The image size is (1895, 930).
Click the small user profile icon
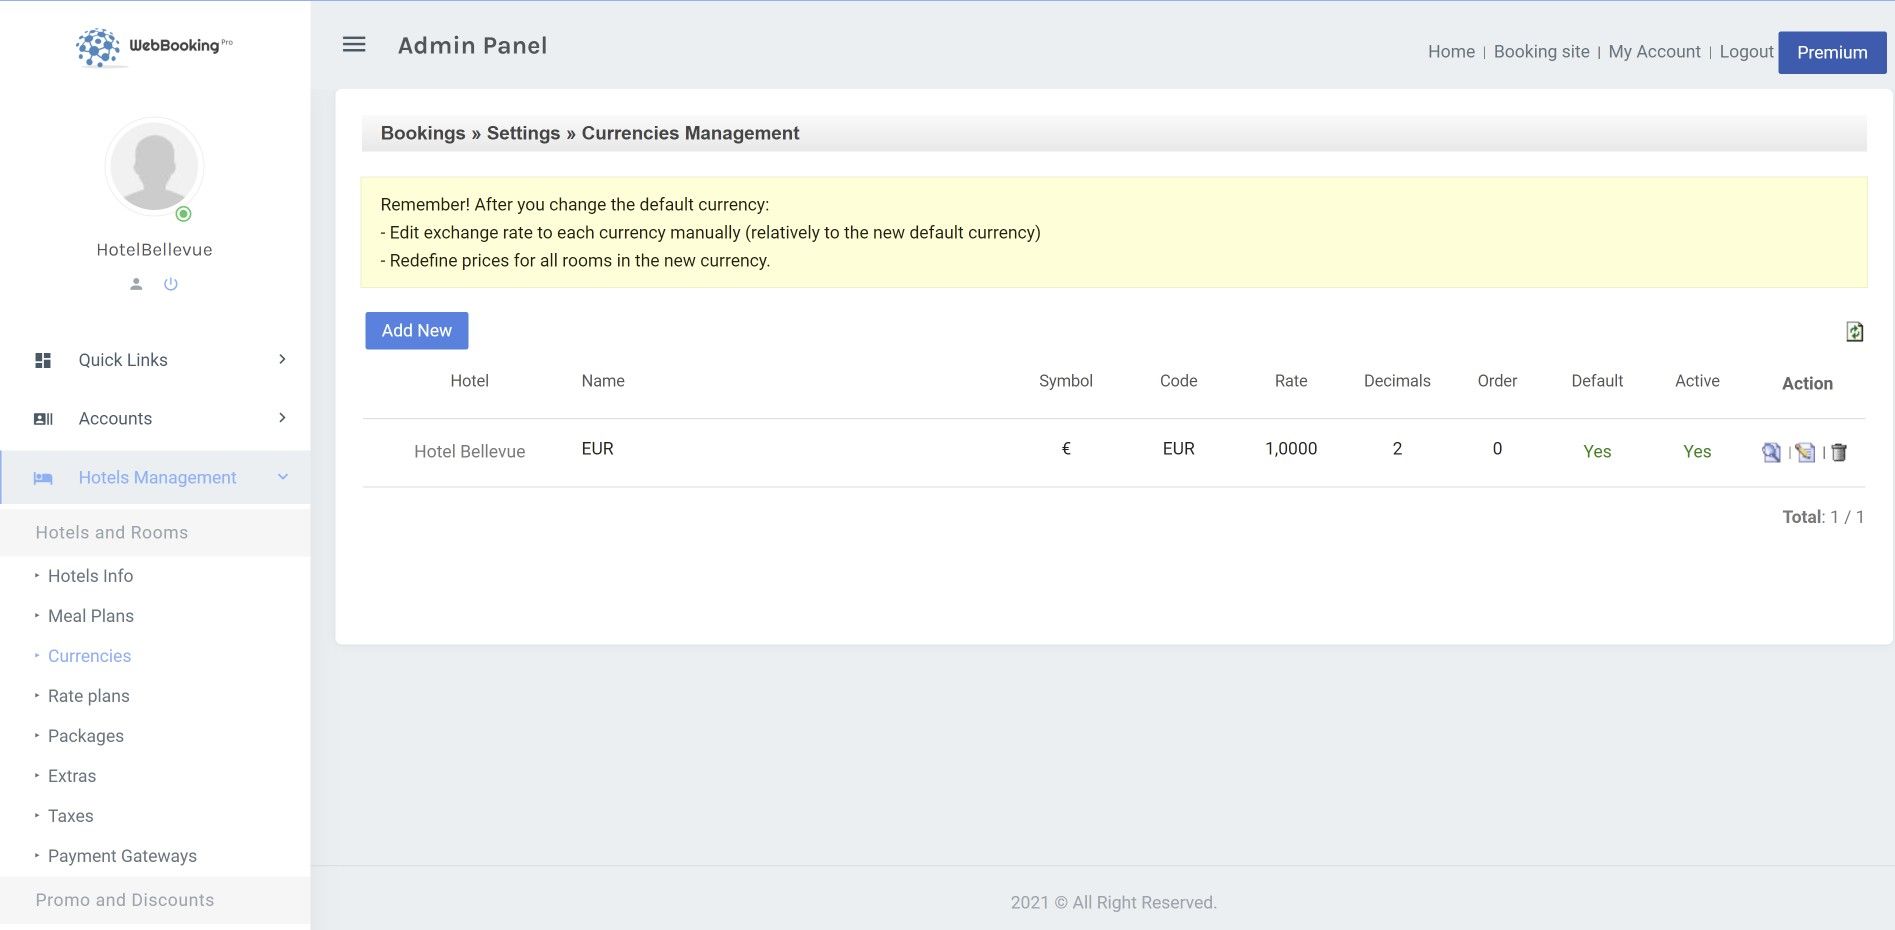click(136, 284)
